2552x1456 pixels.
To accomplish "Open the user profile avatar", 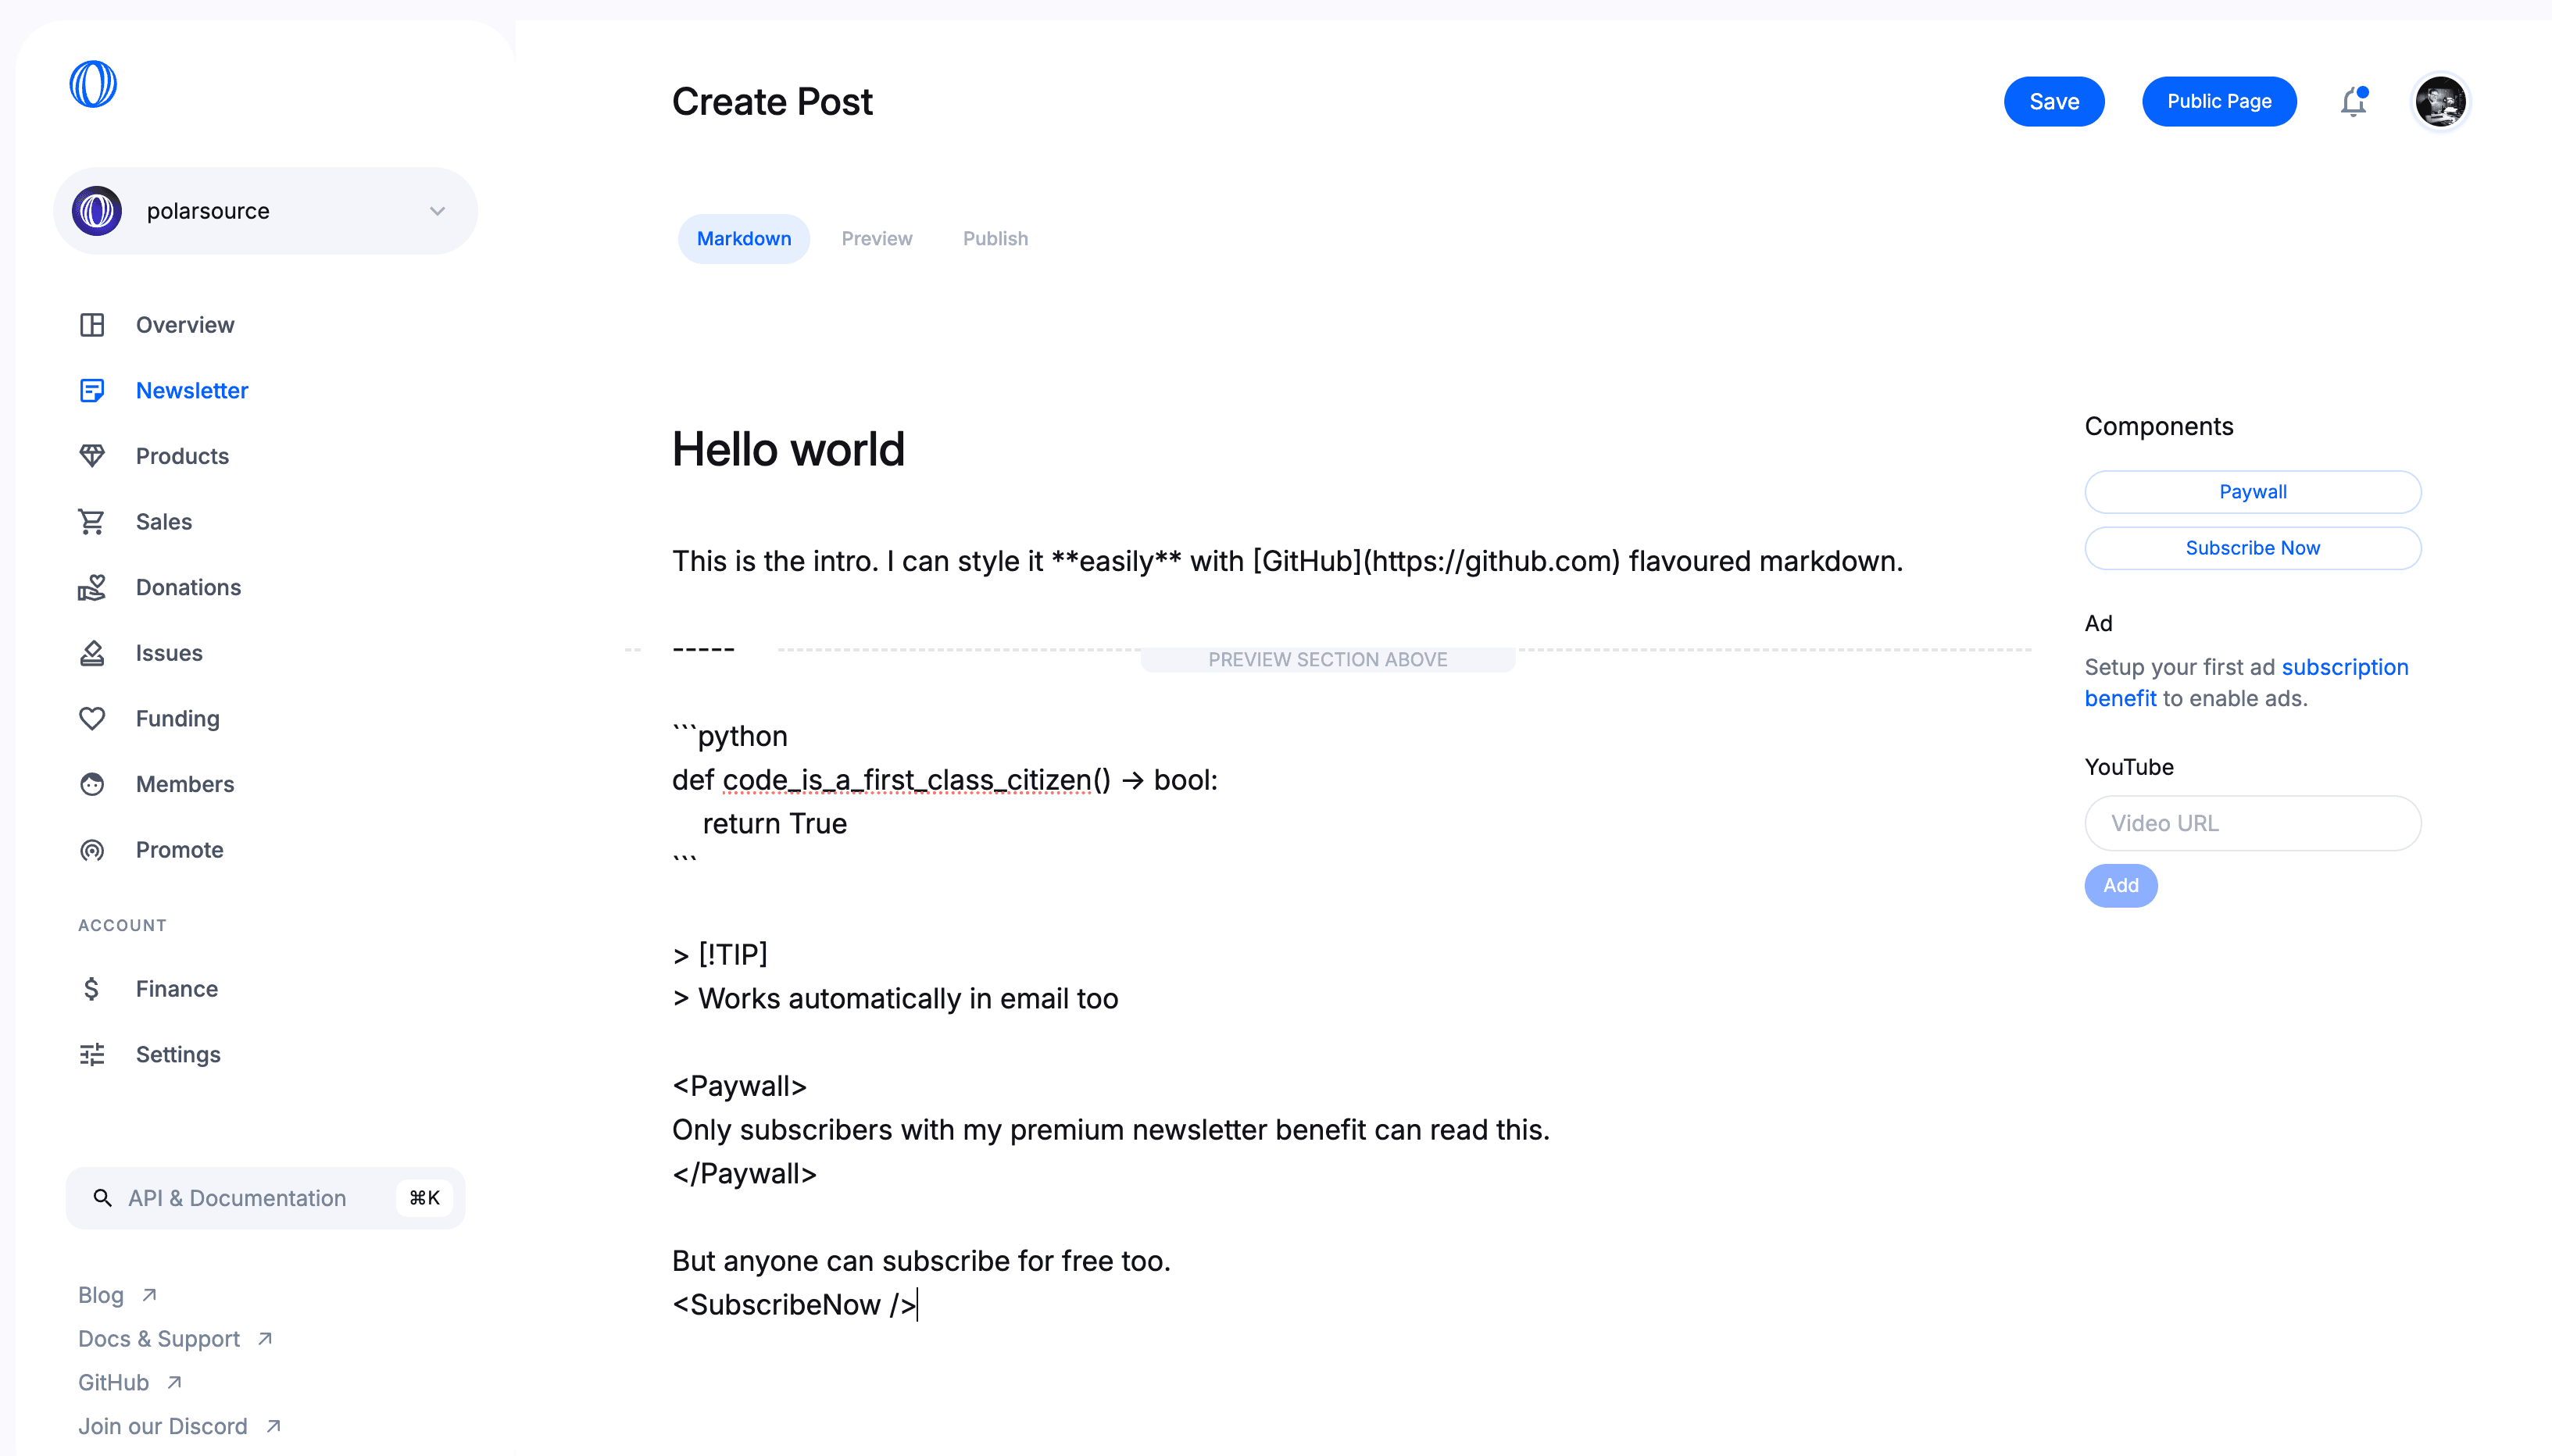I will [x=2440, y=101].
